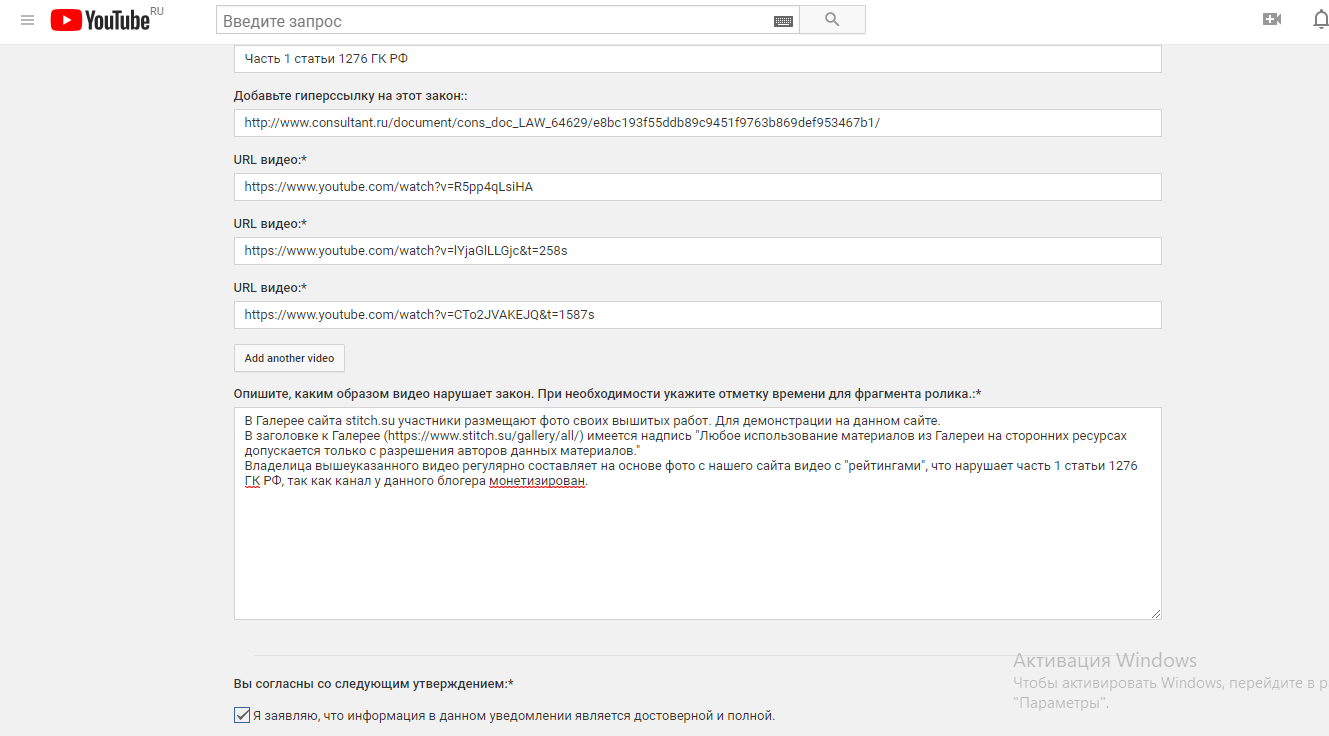Click the underlined word 'монетизирован'
1329x736 pixels.
[537, 481]
